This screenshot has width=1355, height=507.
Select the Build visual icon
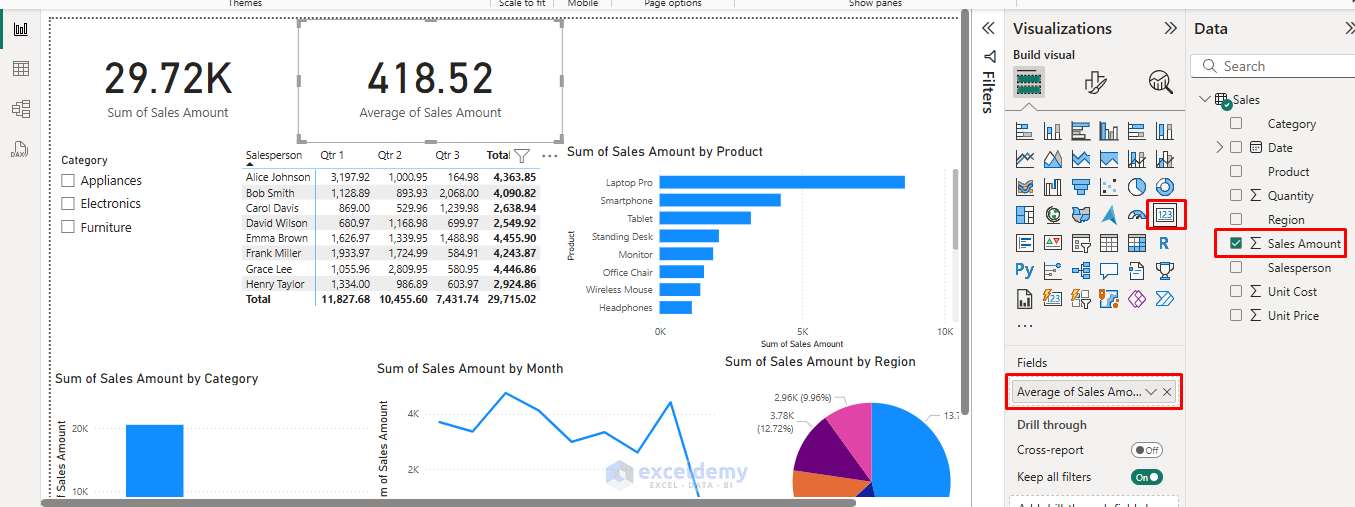(x=1028, y=82)
